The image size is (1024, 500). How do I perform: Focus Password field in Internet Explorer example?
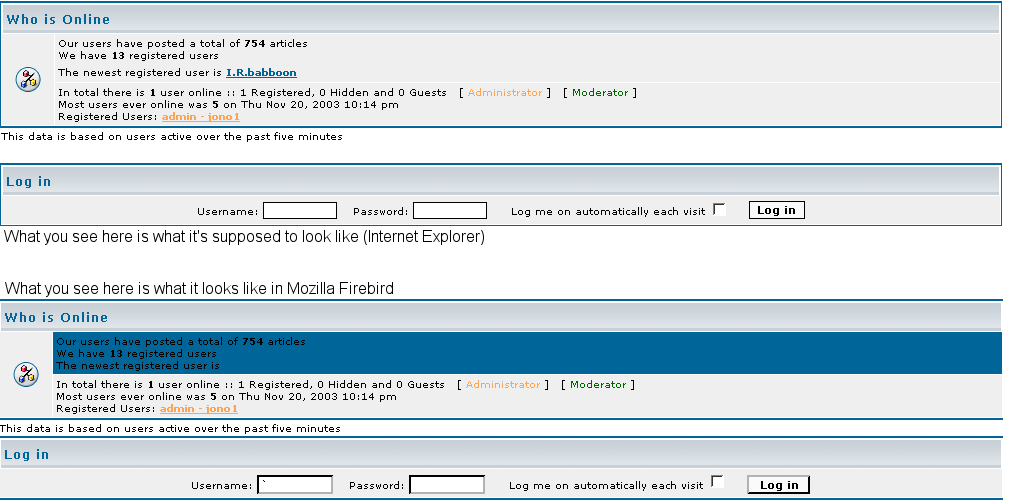click(x=450, y=211)
